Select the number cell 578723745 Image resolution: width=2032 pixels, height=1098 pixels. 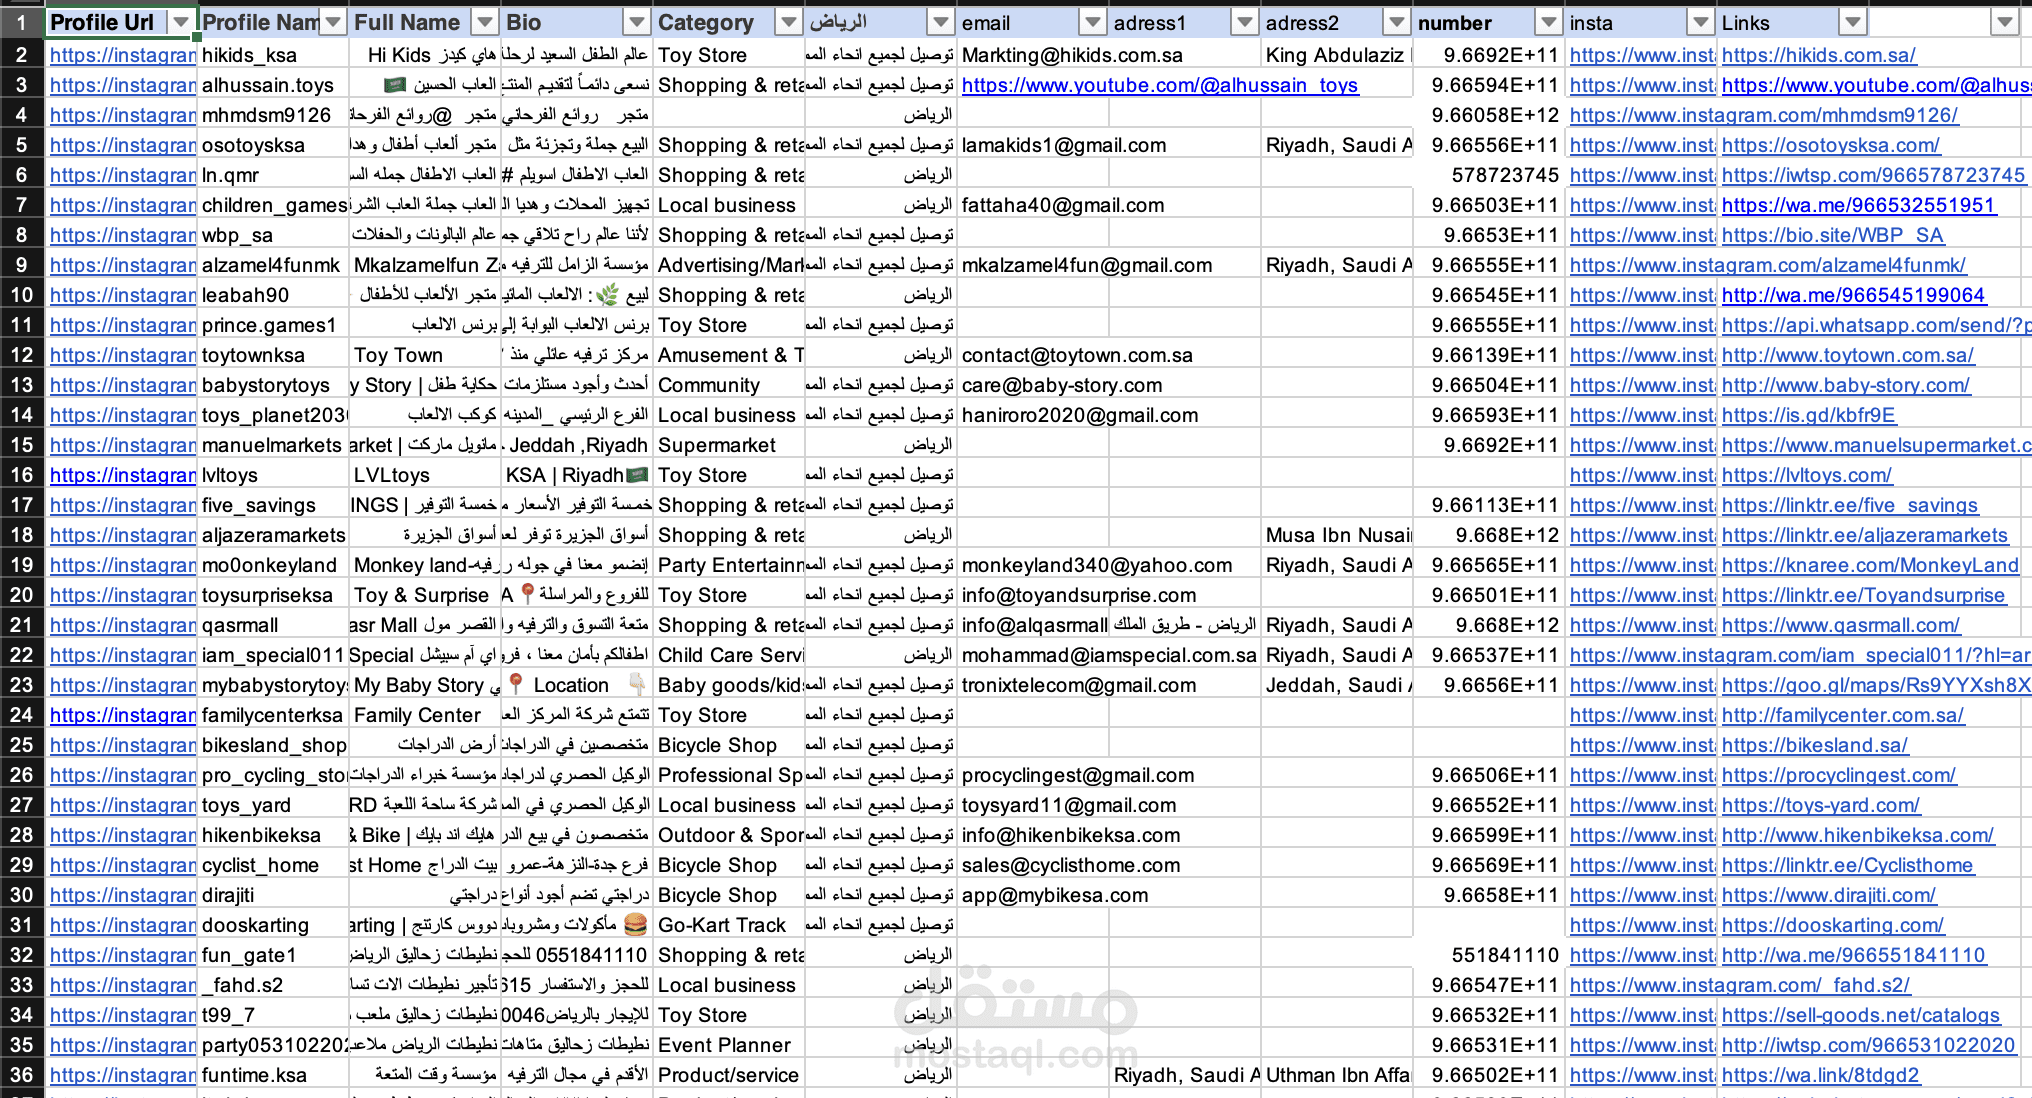[1489, 175]
